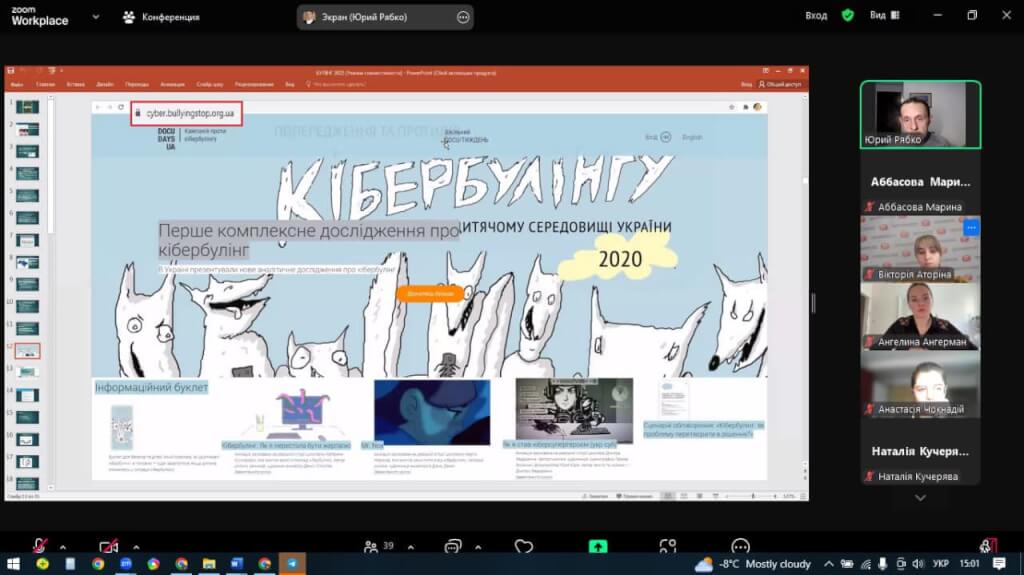Screen dimensions: 1024x575
Task: Open the reactions heart icon
Action: click(x=524, y=546)
